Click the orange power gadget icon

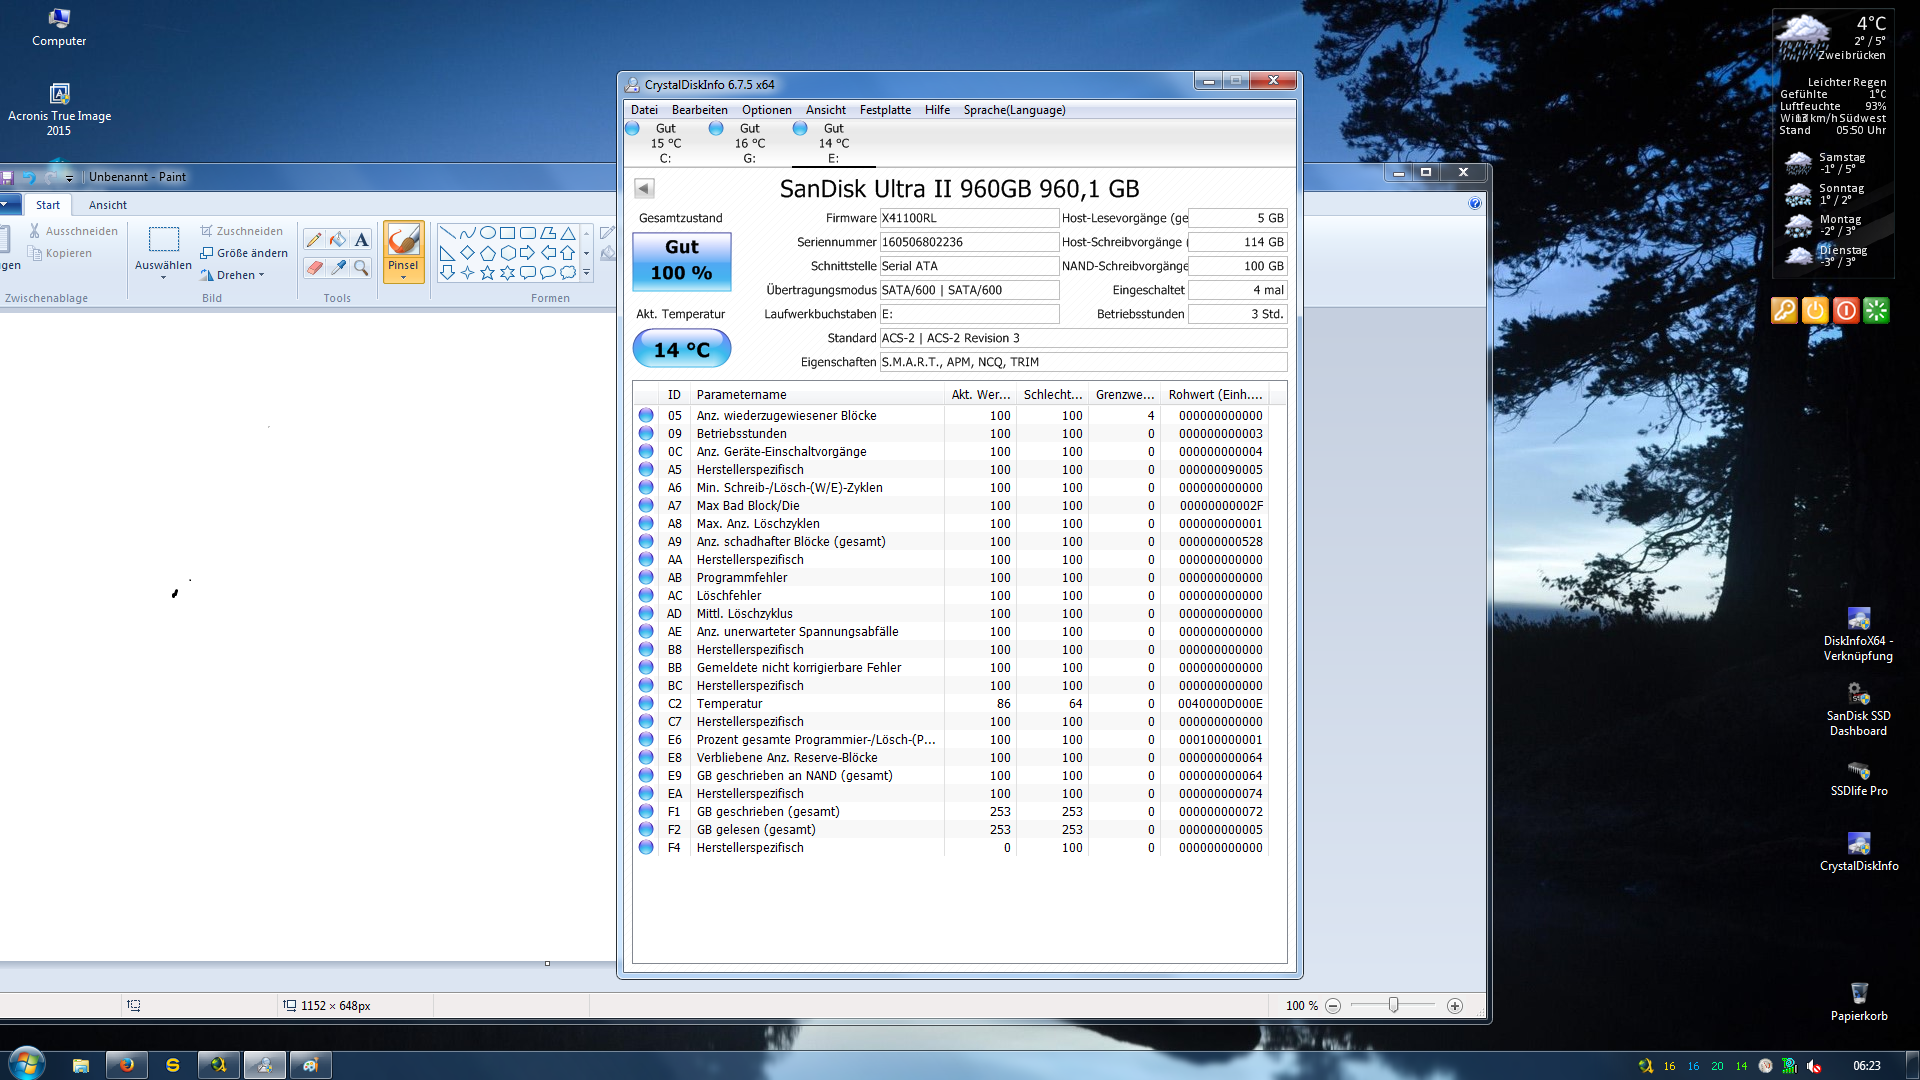(1815, 311)
